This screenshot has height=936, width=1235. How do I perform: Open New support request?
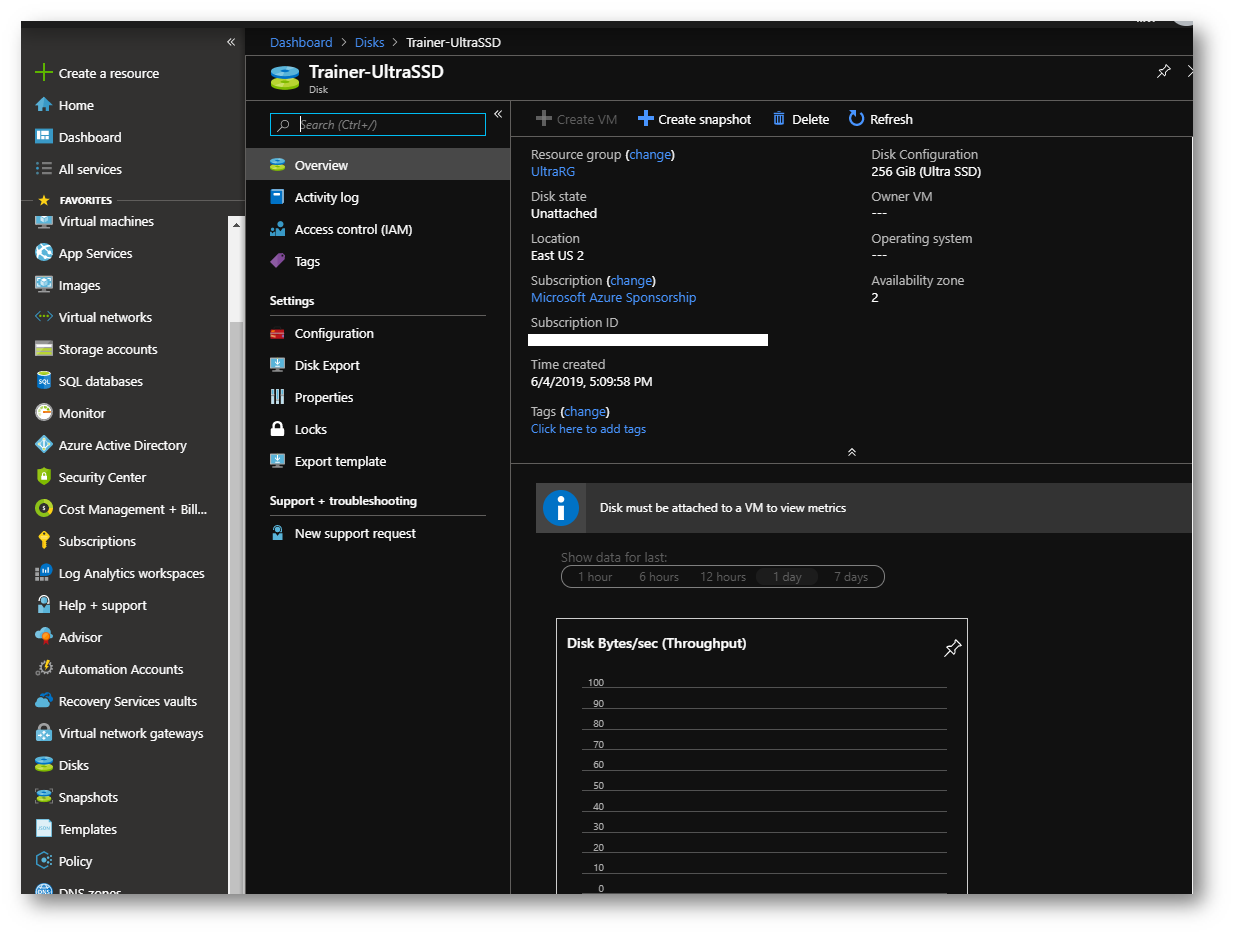click(x=378, y=533)
